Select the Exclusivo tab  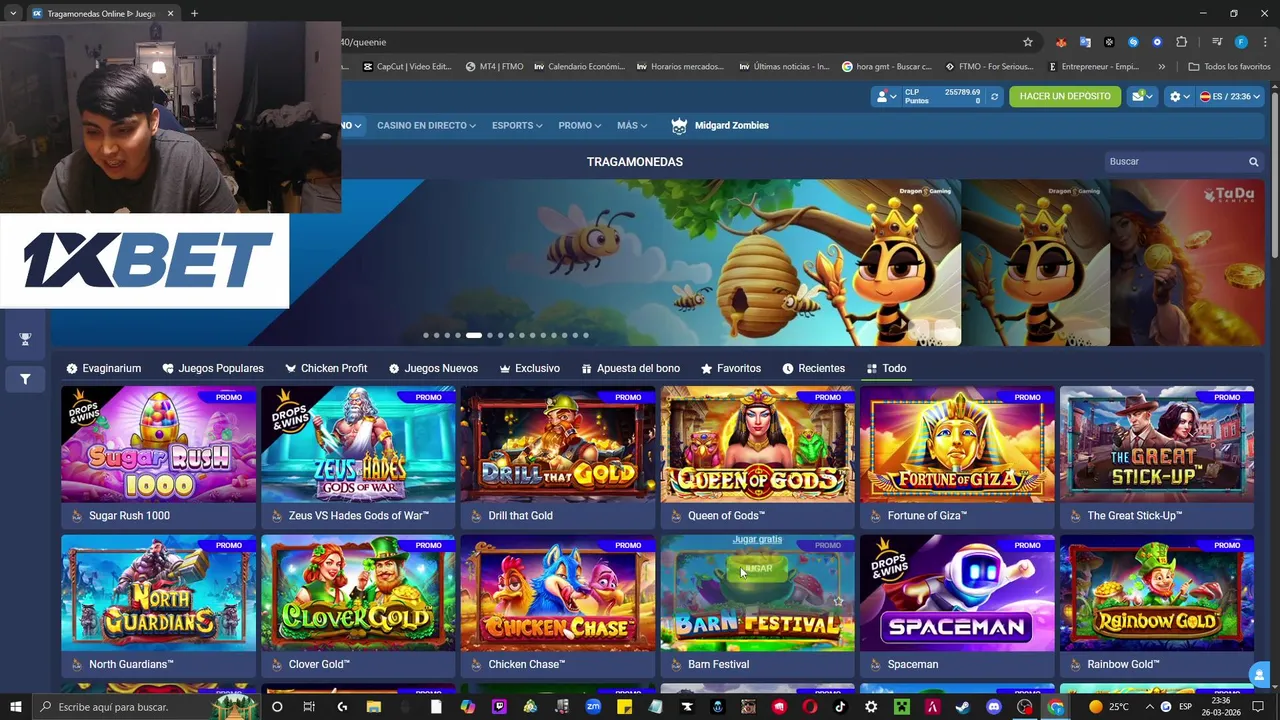point(530,369)
